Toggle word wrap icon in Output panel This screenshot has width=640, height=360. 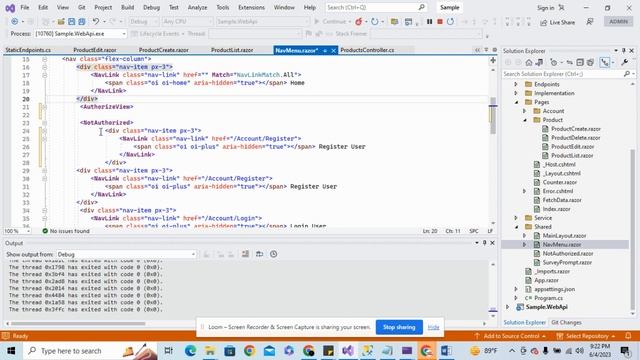pyautogui.click(x=259, y=254)
